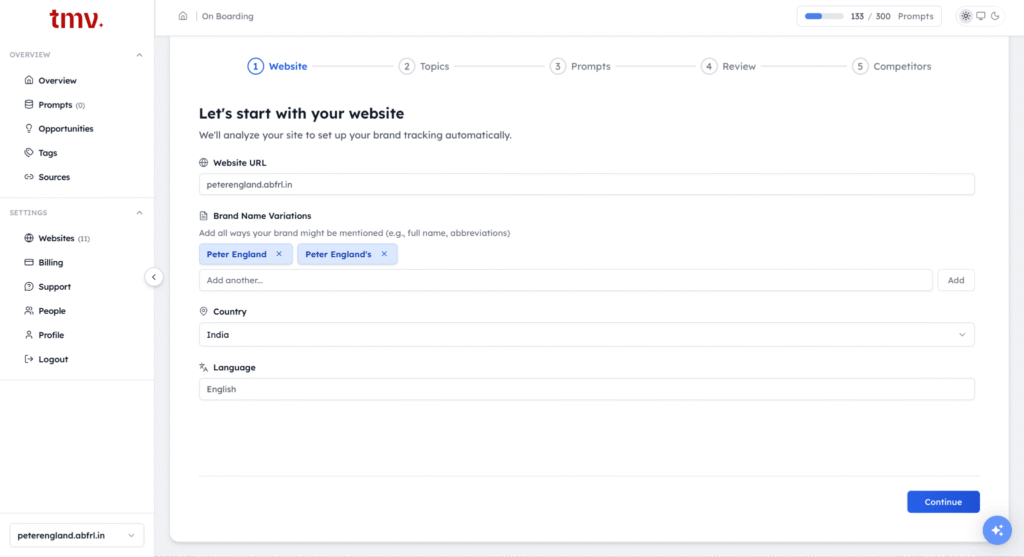Click the tmv. logo
The image size is (1024, 557).
(x=76, y=19)
